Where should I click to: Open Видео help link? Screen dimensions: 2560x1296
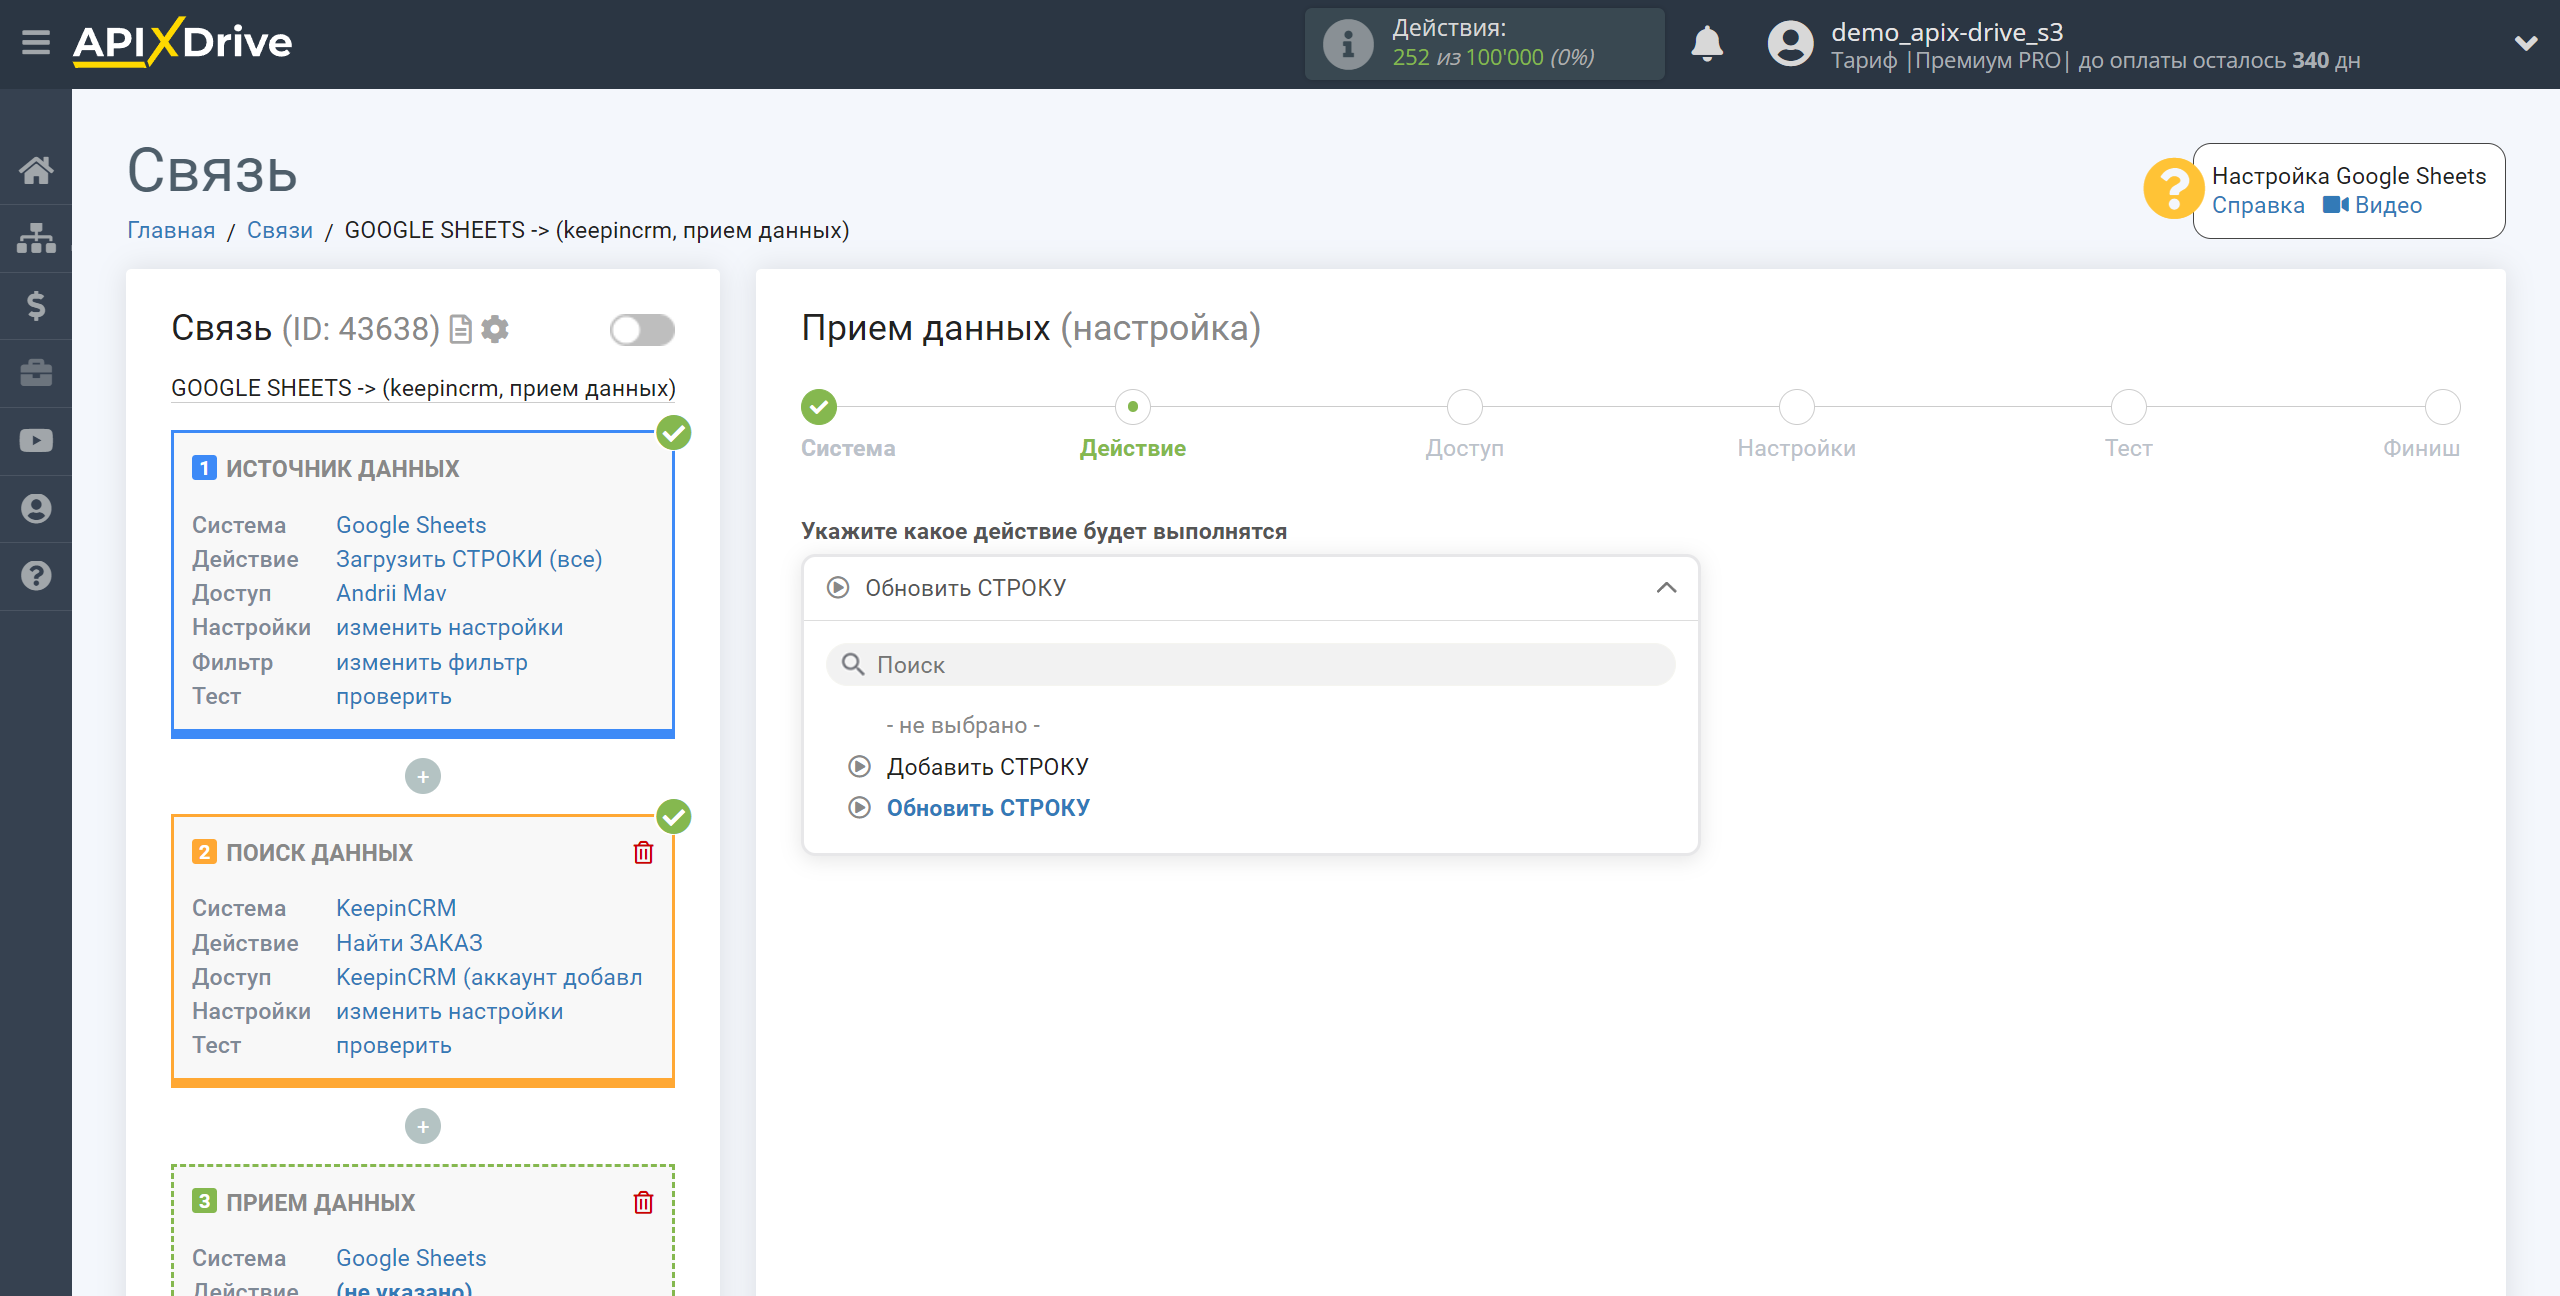2372,205
